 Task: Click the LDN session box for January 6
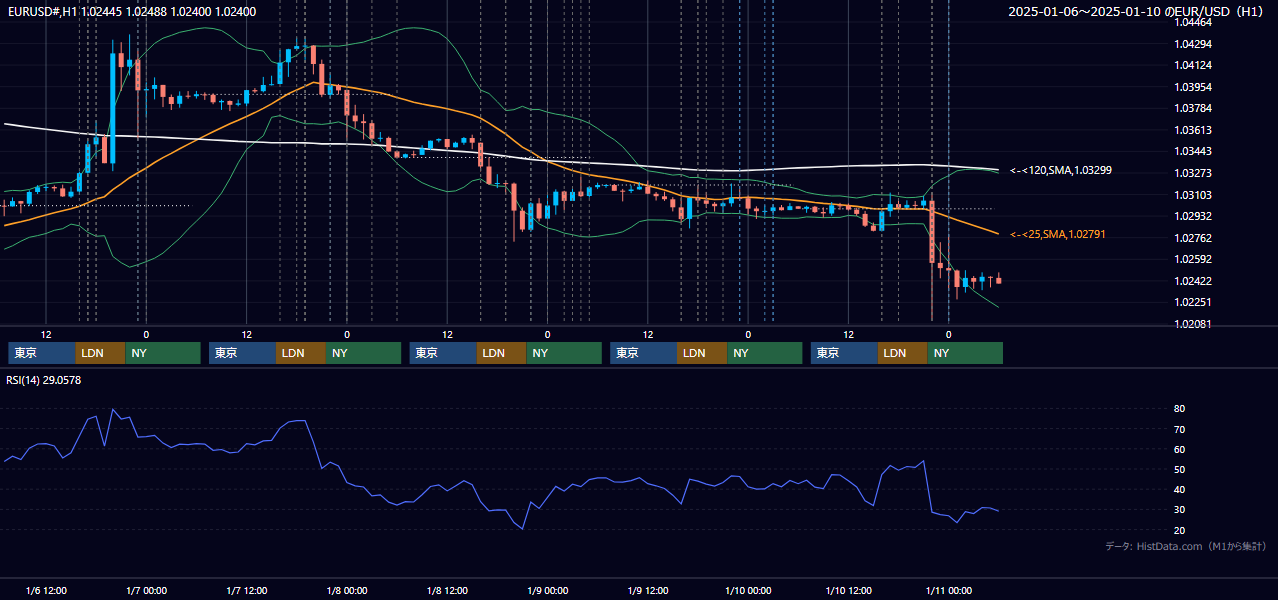100,353
